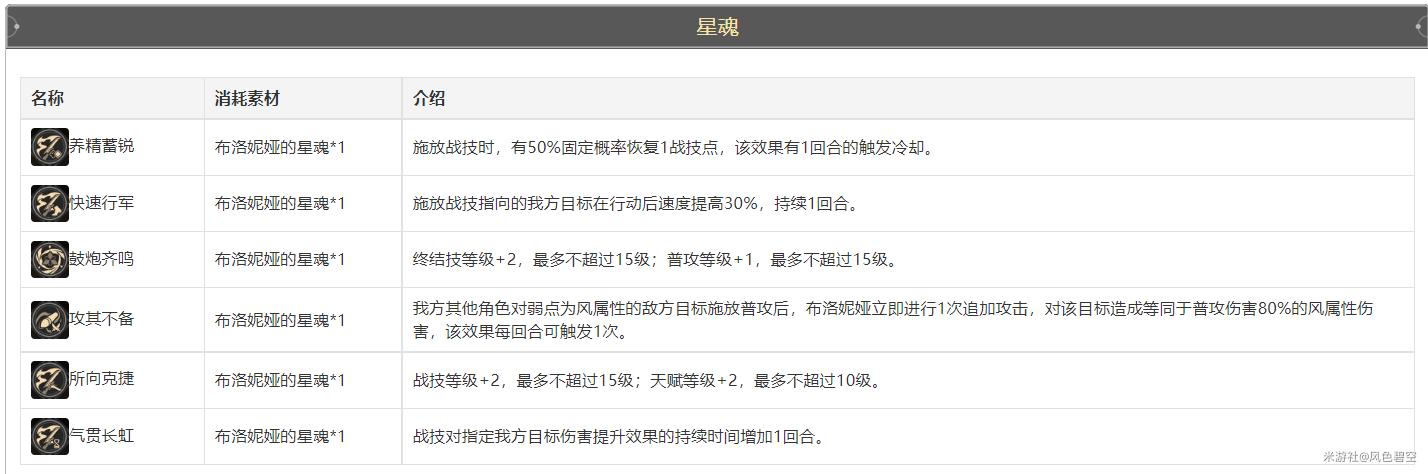Screen dimensions: 1428x474
Task: Select the 气贯长虹 name text
Action: [101, 436]
